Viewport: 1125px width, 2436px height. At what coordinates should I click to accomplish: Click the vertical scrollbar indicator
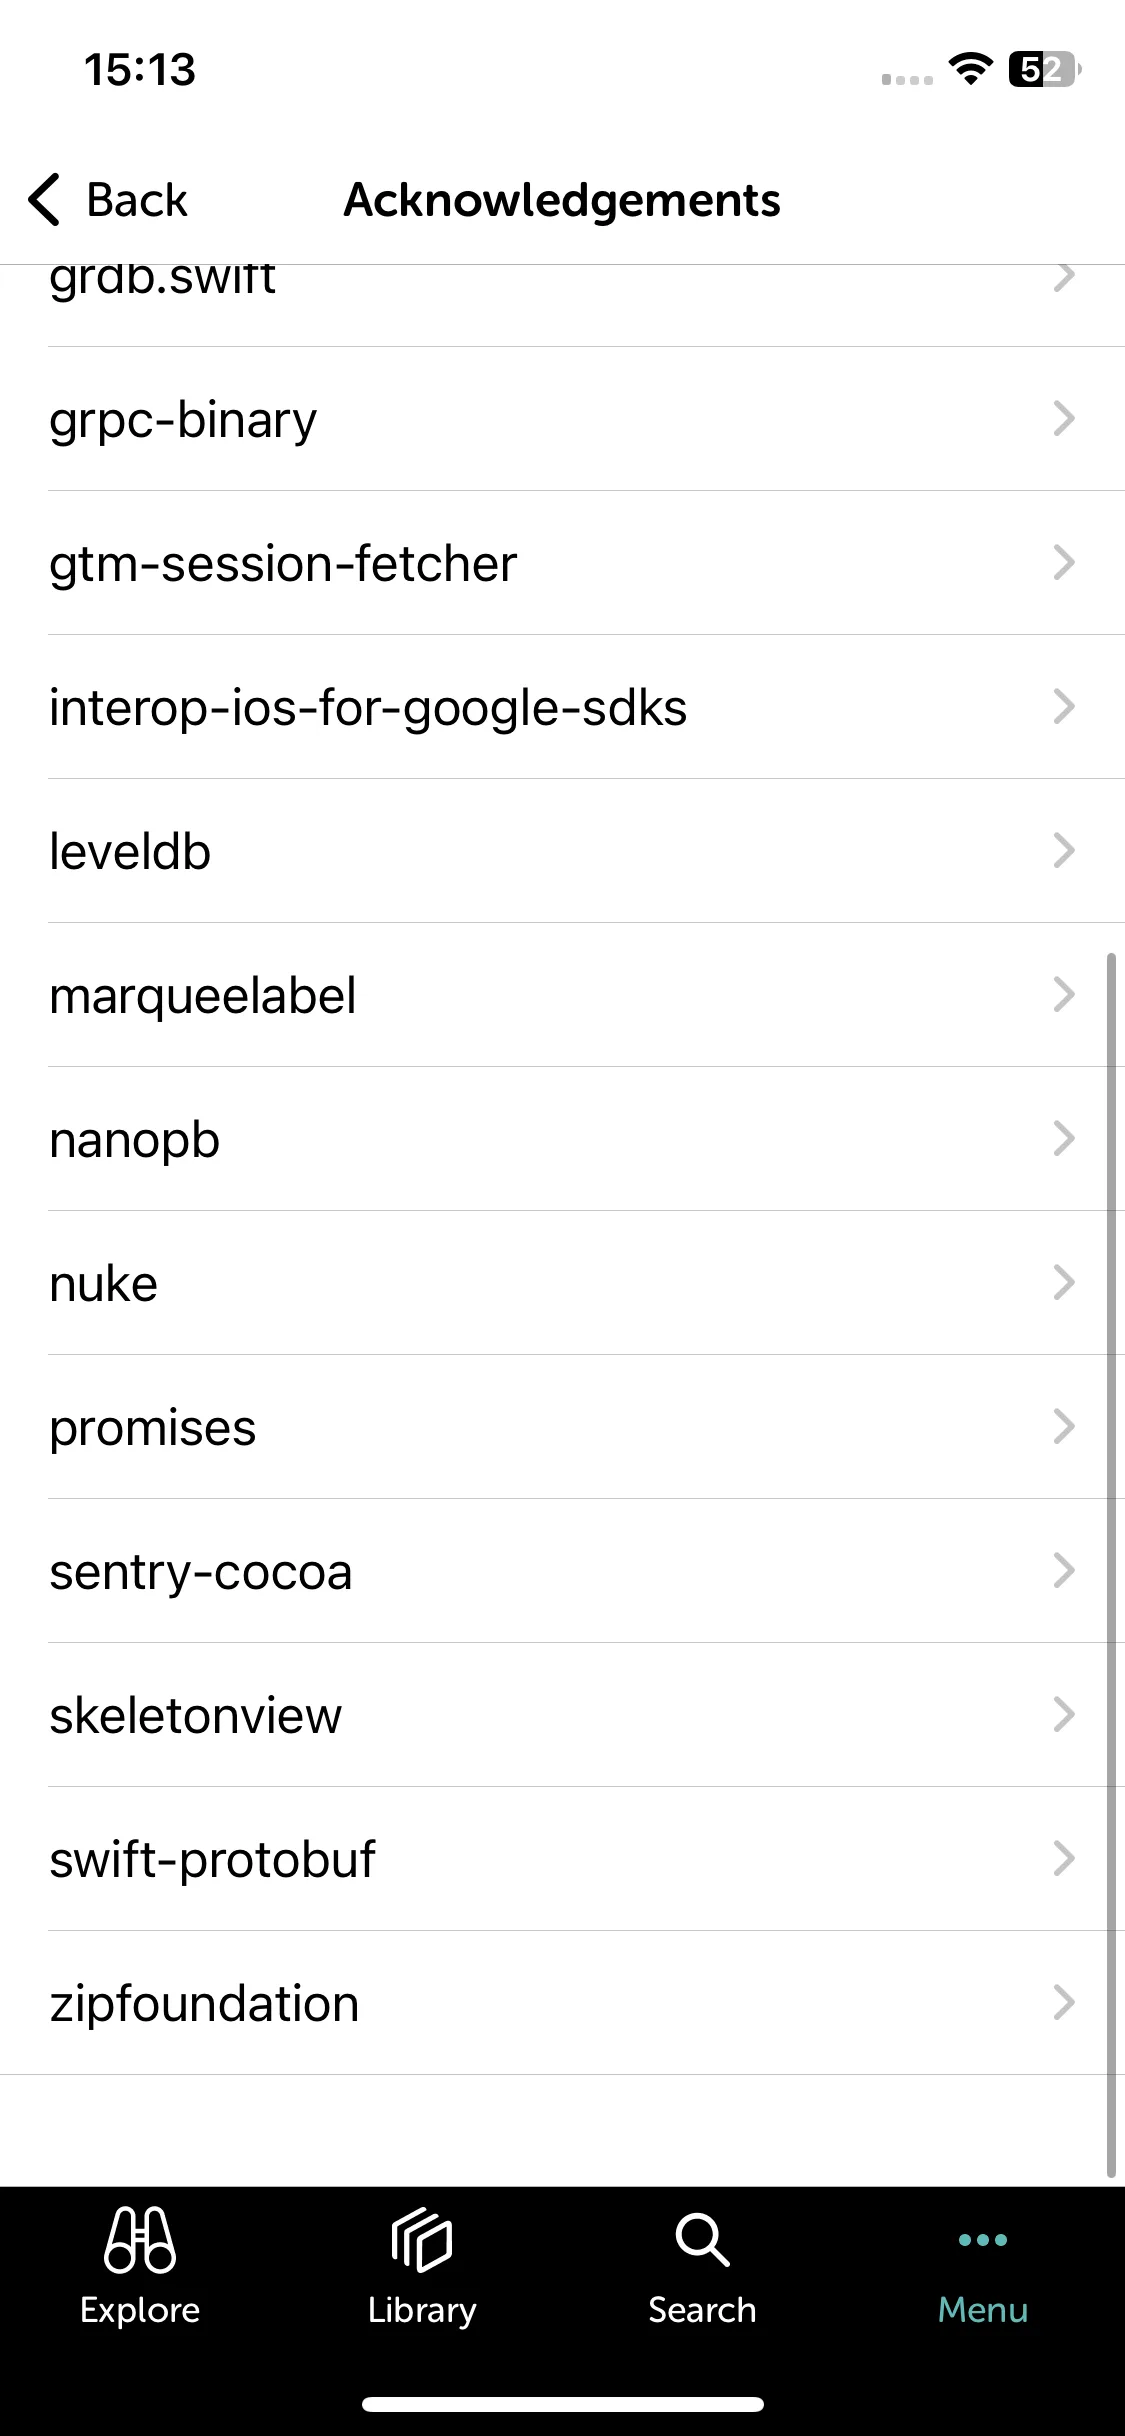(1111, 1566)
